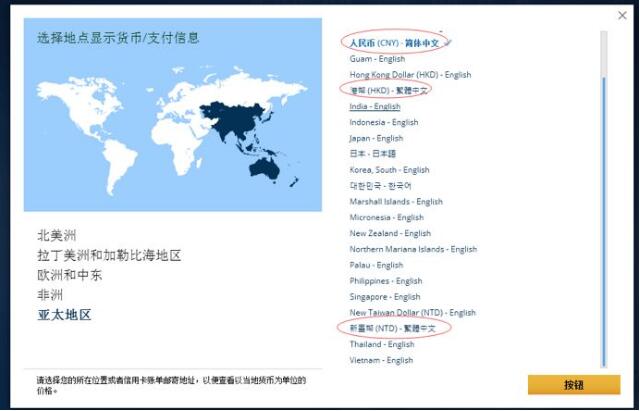Click the country list vertical scrollbar
The width and height of the screenshot is (640, 411).
point(602,200)
